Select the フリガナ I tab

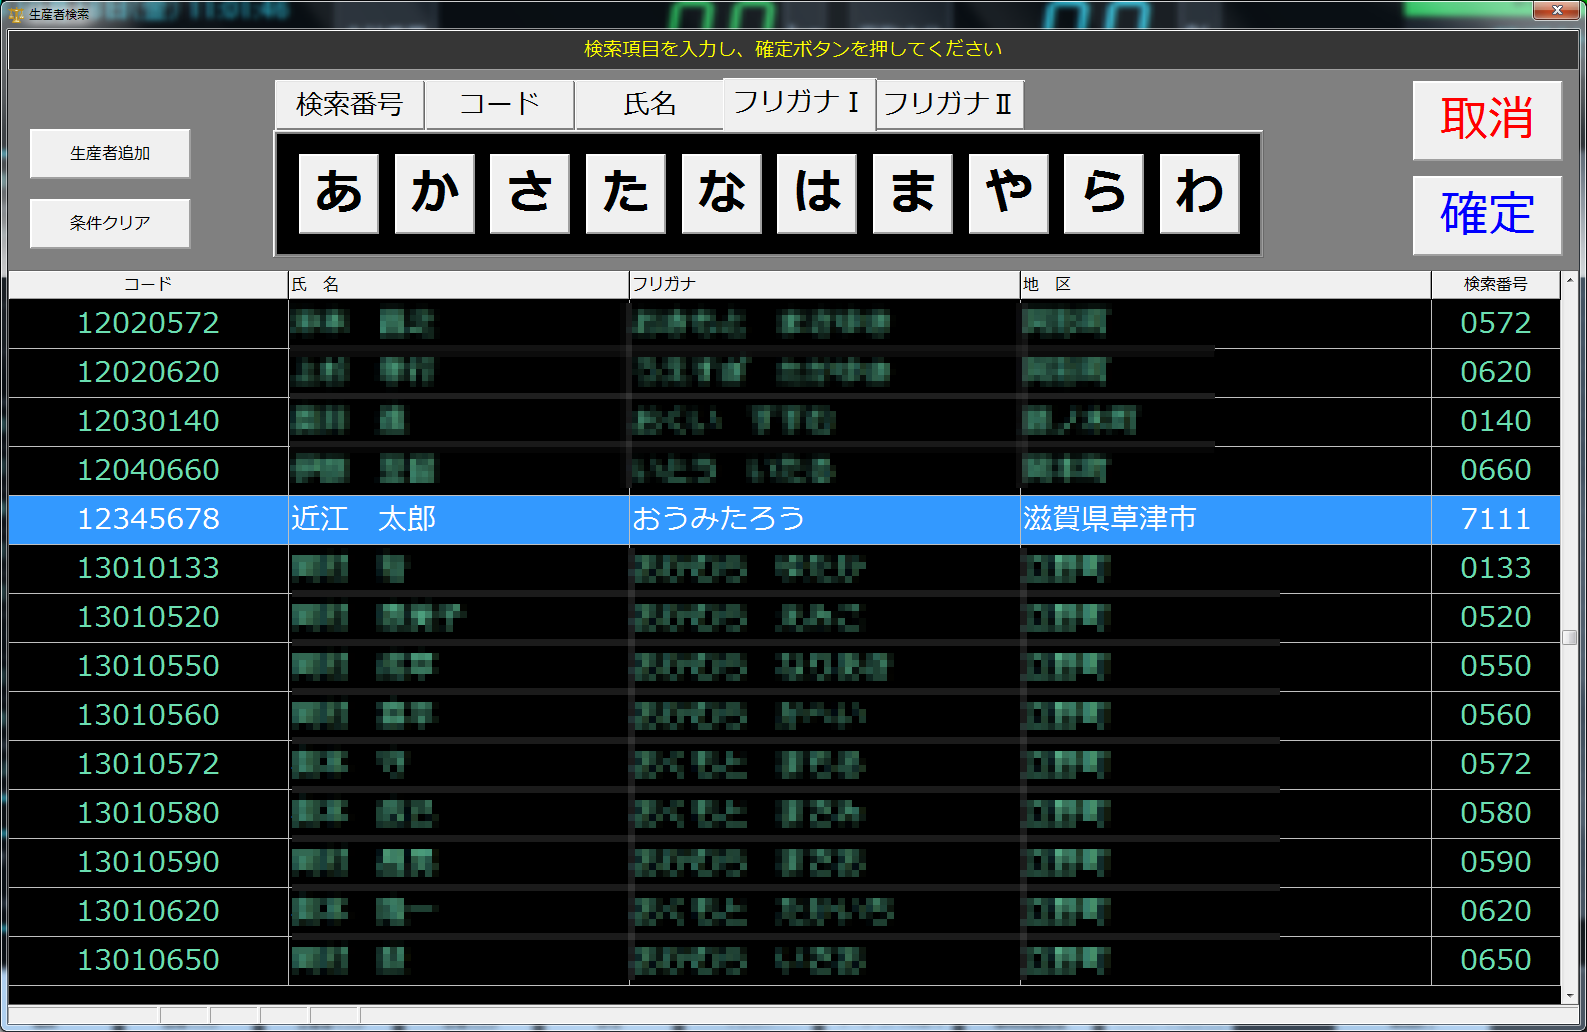pyautogui.click(x=798, y=103)
